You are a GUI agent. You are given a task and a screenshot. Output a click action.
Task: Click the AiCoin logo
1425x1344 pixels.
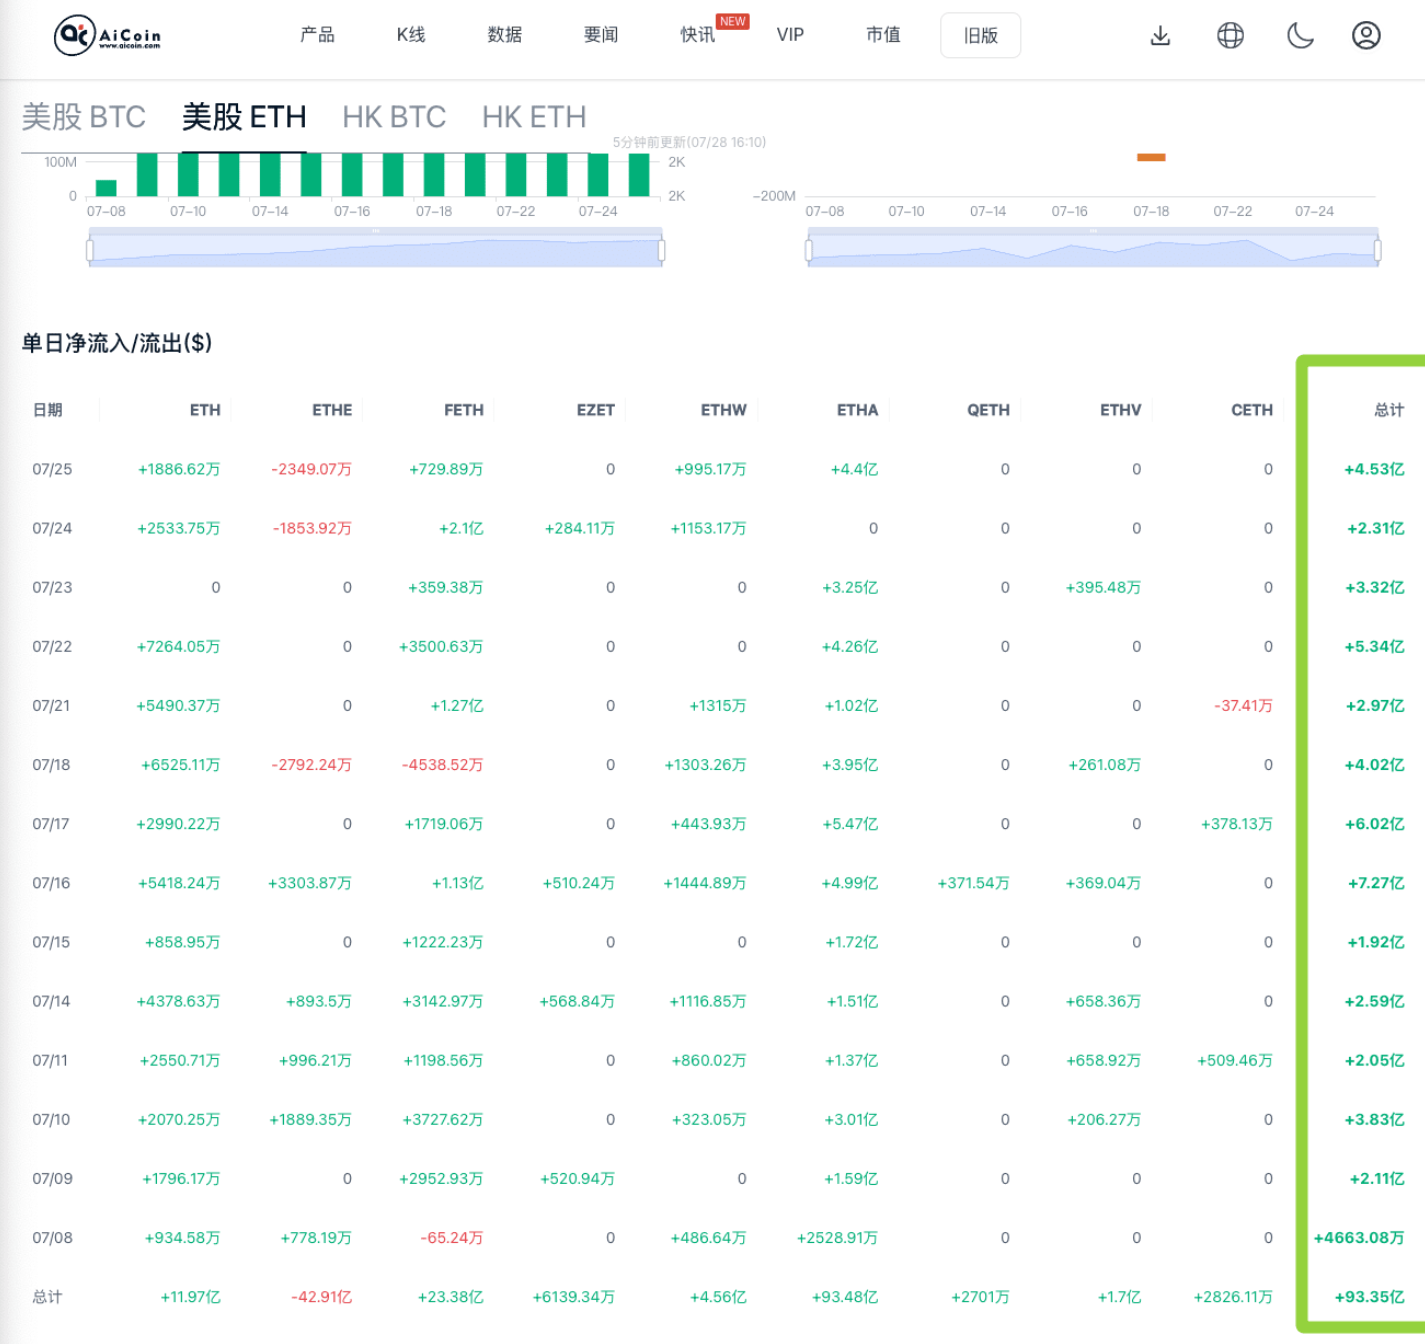[107, 35]
